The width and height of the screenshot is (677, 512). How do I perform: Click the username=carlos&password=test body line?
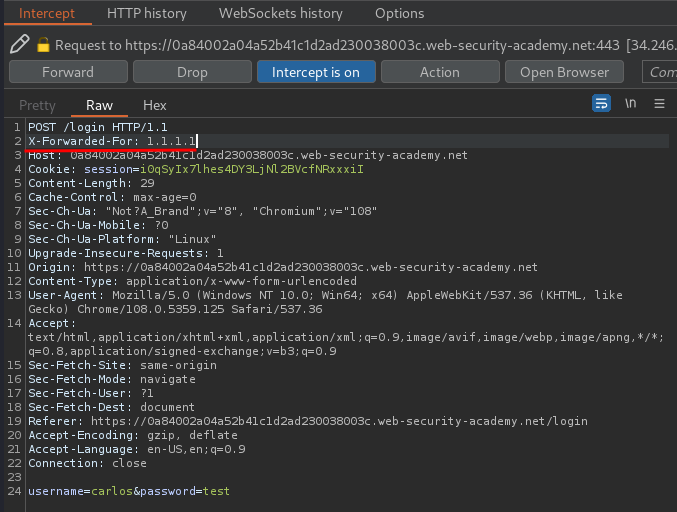click(x=129, y=491)
